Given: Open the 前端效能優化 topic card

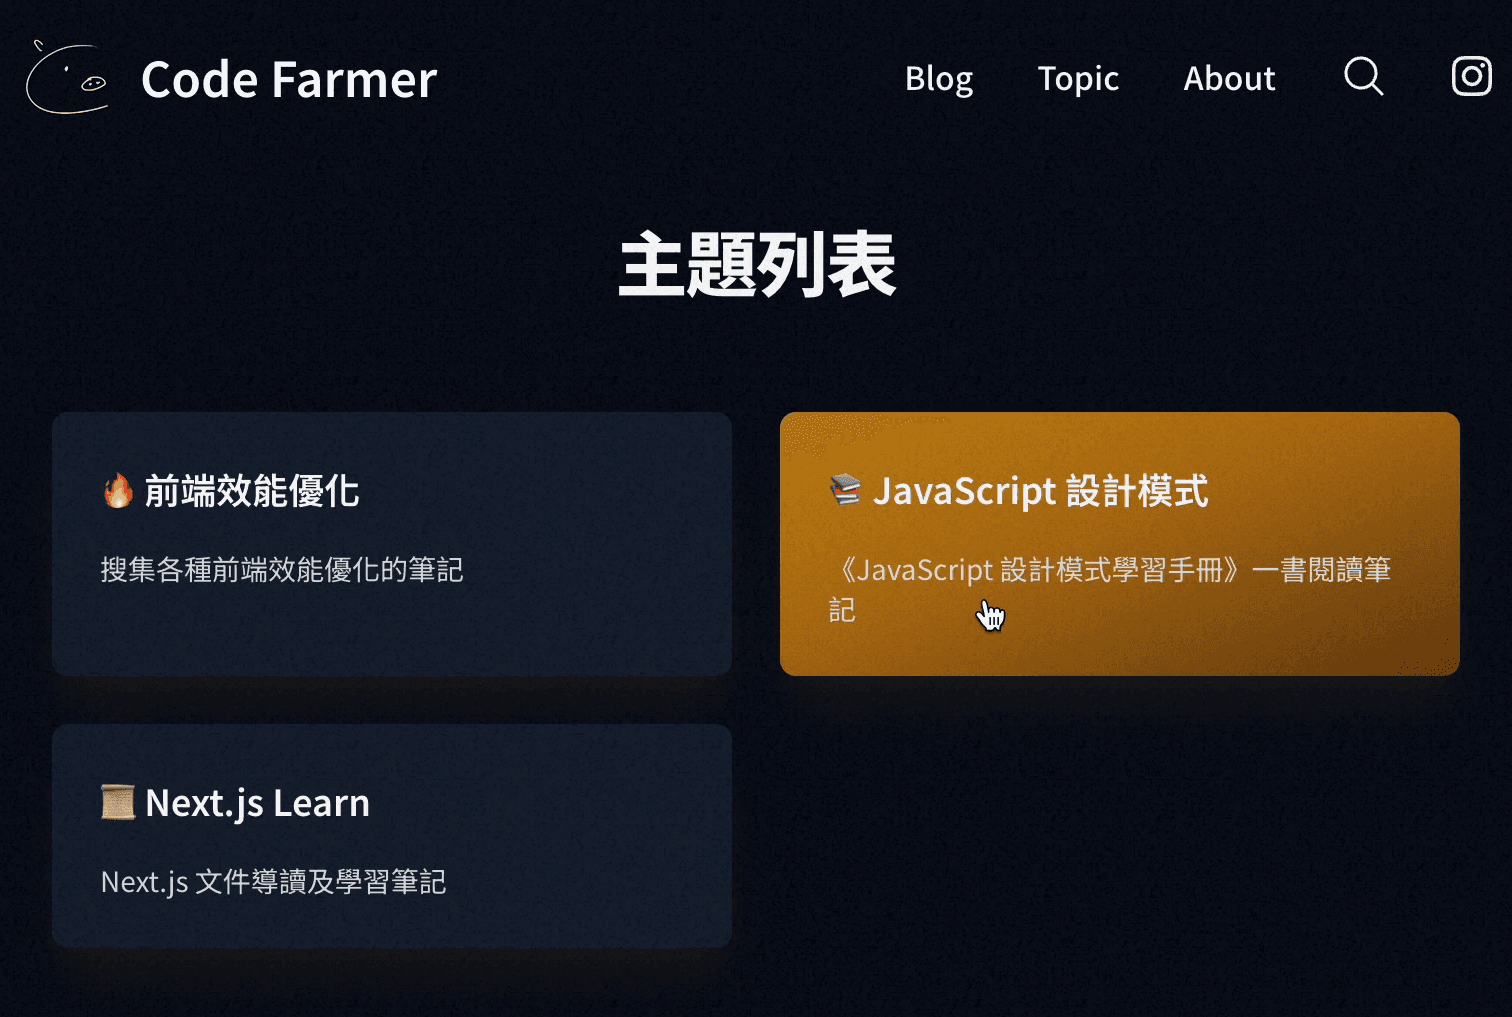Looking at the screenshot, I should [391, 543].
